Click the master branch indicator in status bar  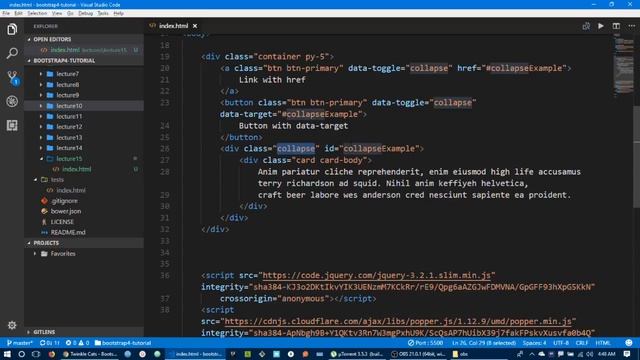point(20,343)
